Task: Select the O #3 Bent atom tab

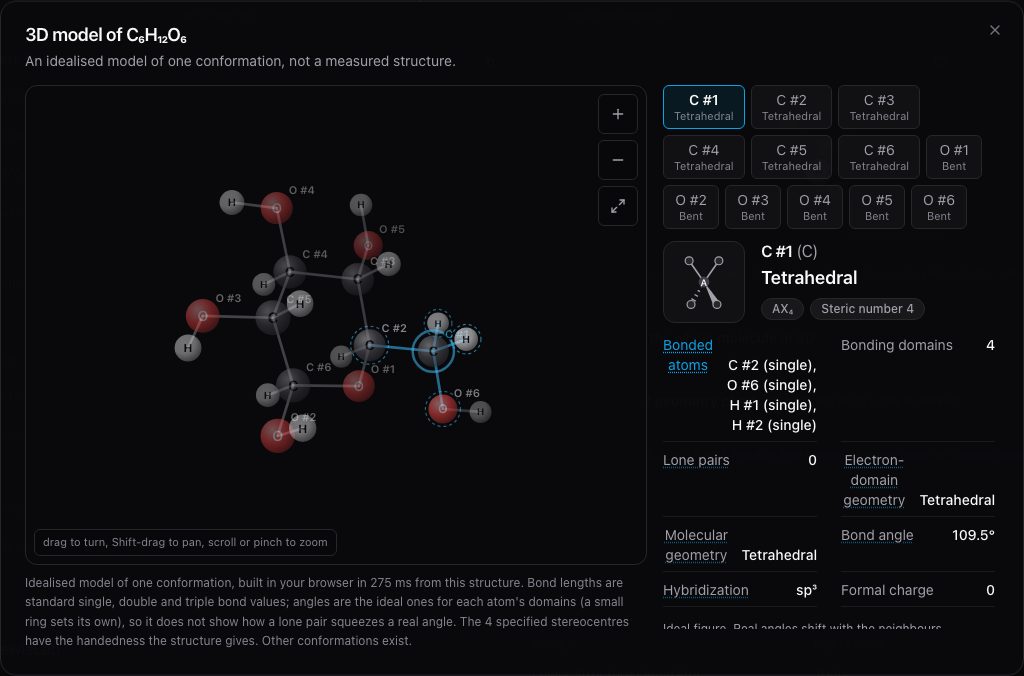Action: pyautogui.click(x=752, y=208)
